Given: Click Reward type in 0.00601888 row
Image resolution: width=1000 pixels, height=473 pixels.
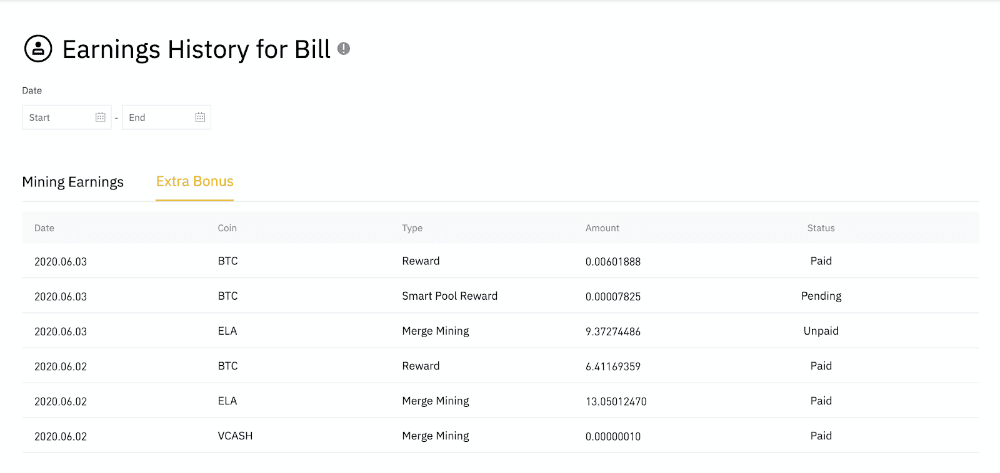Looking at the screenshot, I should 420,261.
